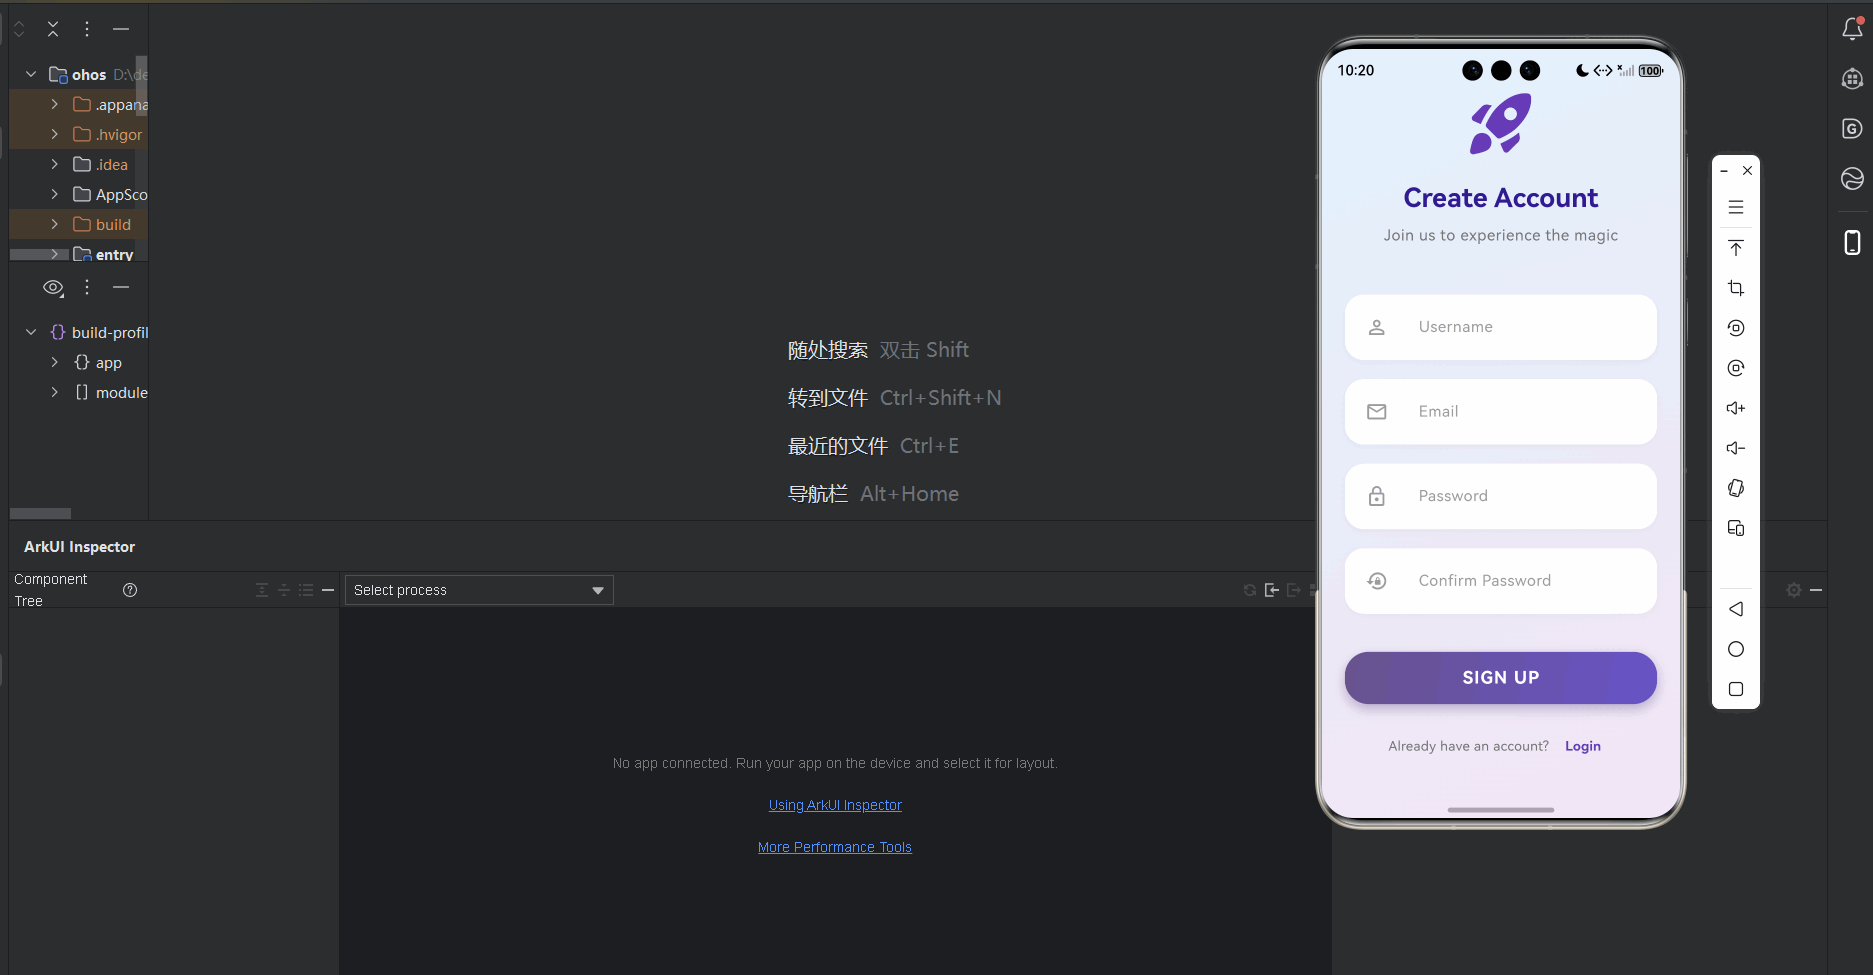Open the Select process dropdown
Viewport: 1873px width, 975px height.
point(478,589)
